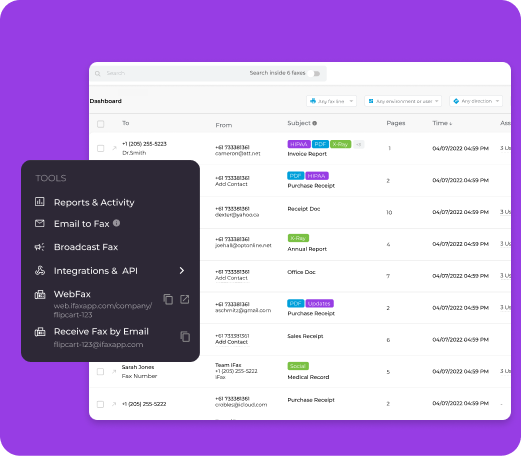Click the +1 (205) 255-5223 recipient number
The width and height of the screenshot is (521, 456).
click(x=144, y=144)
